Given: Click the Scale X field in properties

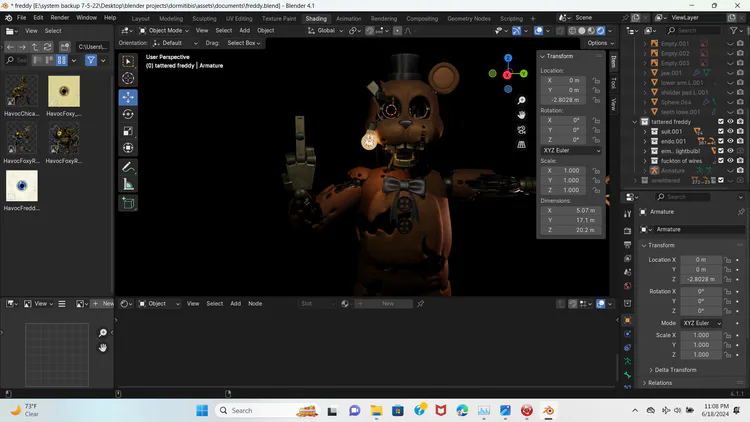Looking at the screenshot, I should click(x=701, y=335).
